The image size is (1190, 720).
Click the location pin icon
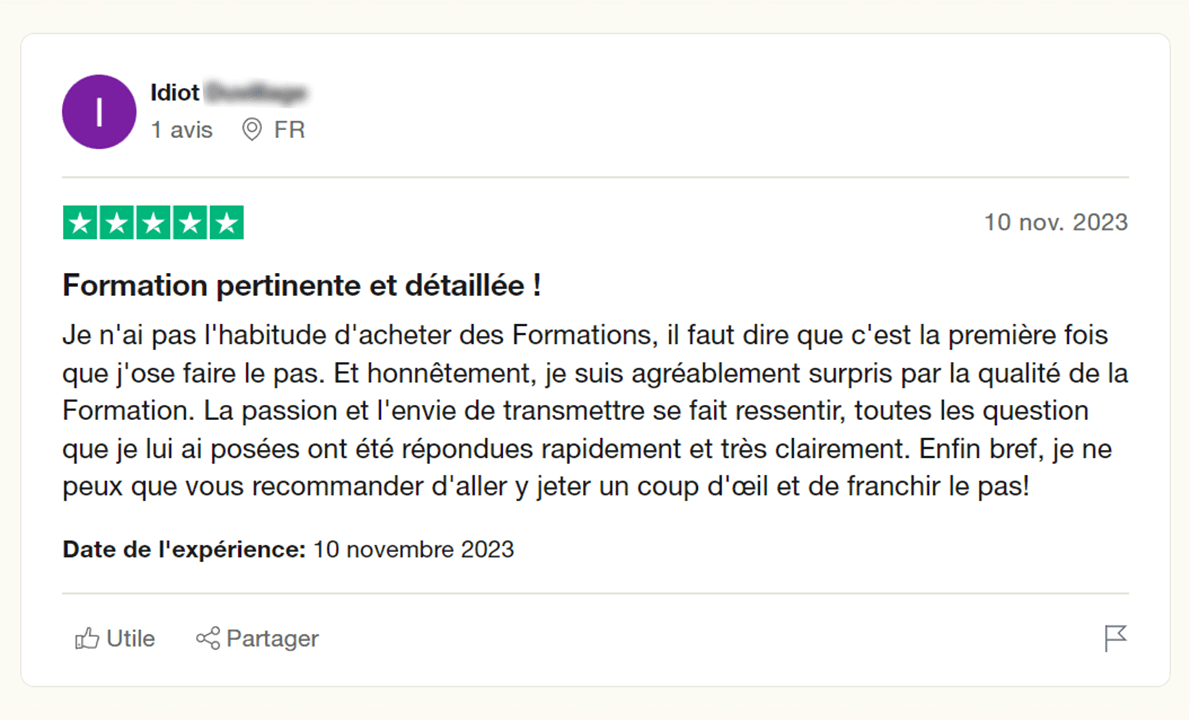coord(252,130)
